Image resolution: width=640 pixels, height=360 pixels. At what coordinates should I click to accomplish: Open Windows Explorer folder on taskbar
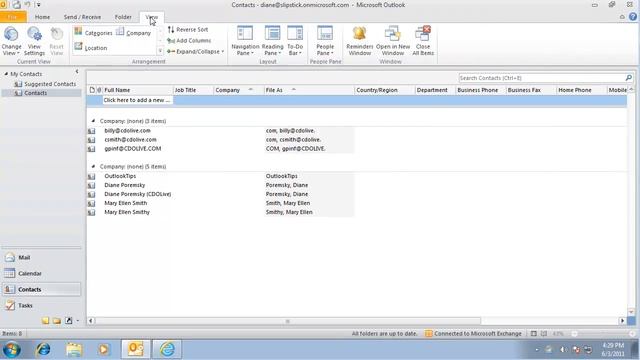74,349
